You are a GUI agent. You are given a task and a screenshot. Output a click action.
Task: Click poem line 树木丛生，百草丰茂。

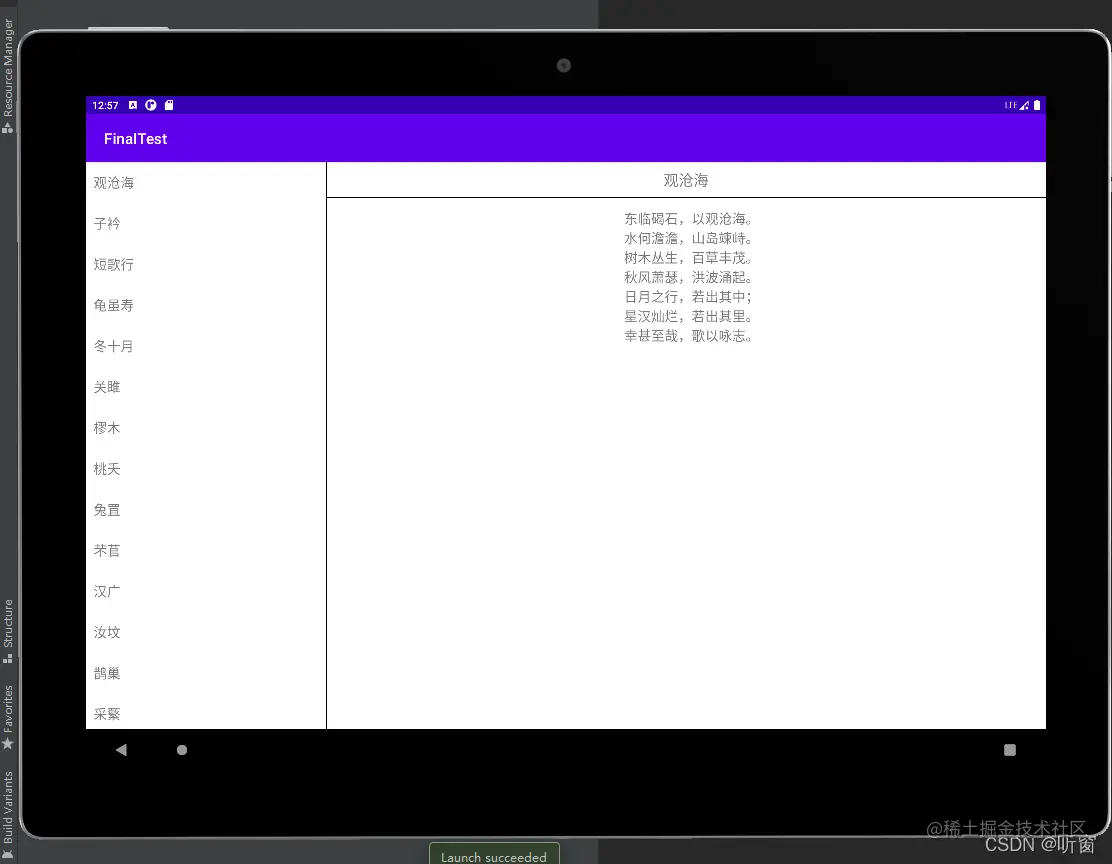point(688,258)
